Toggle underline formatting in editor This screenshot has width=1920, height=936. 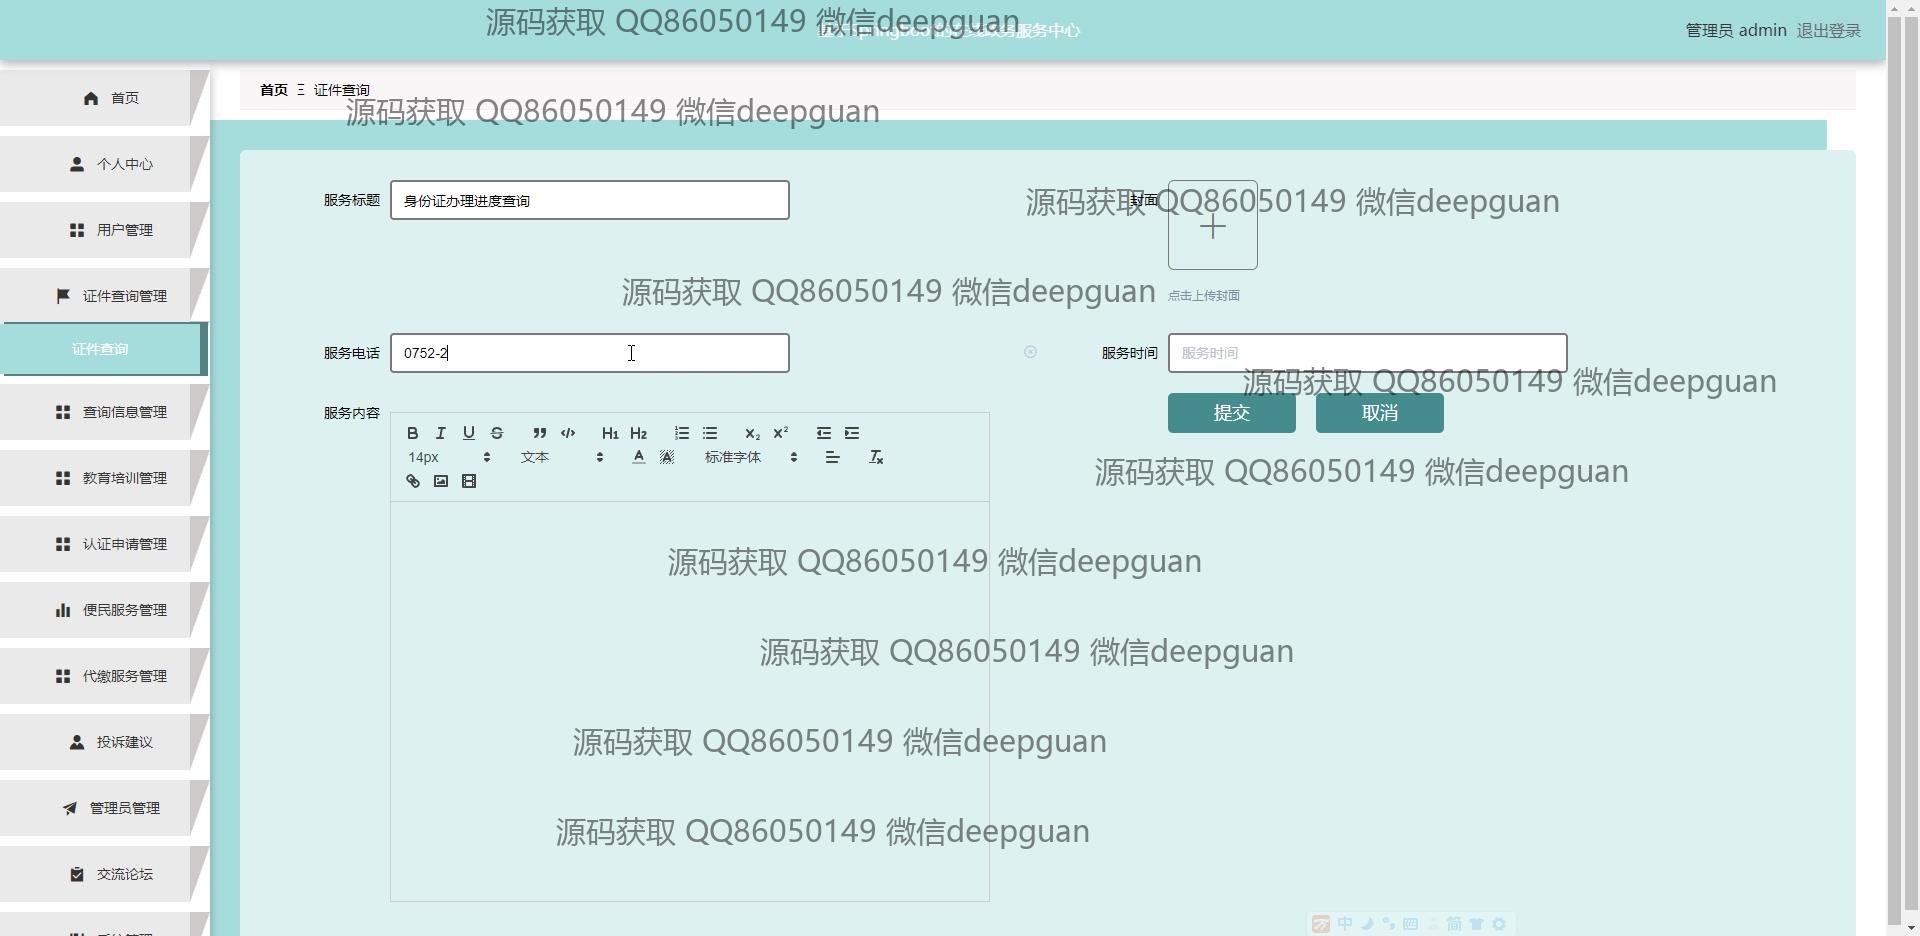468,433
